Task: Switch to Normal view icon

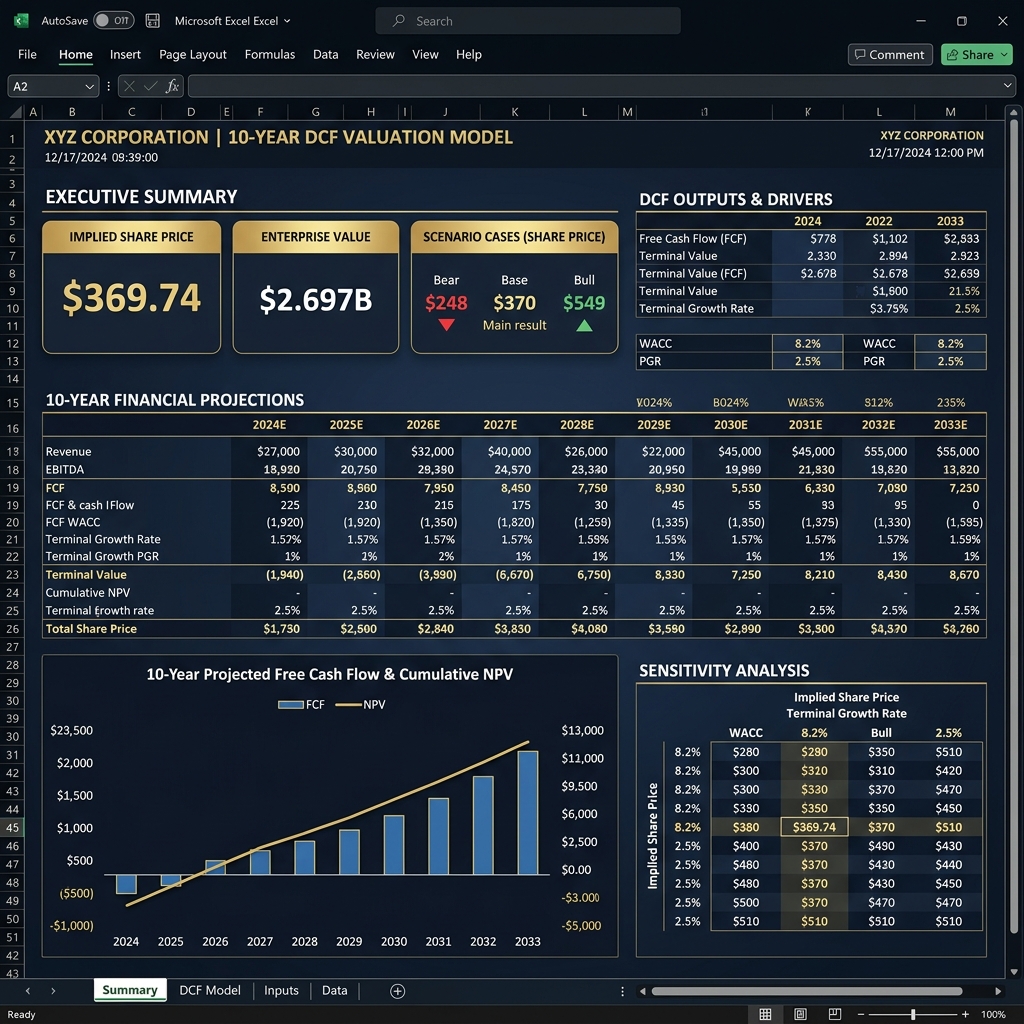Action: [x=765, y=1014]
